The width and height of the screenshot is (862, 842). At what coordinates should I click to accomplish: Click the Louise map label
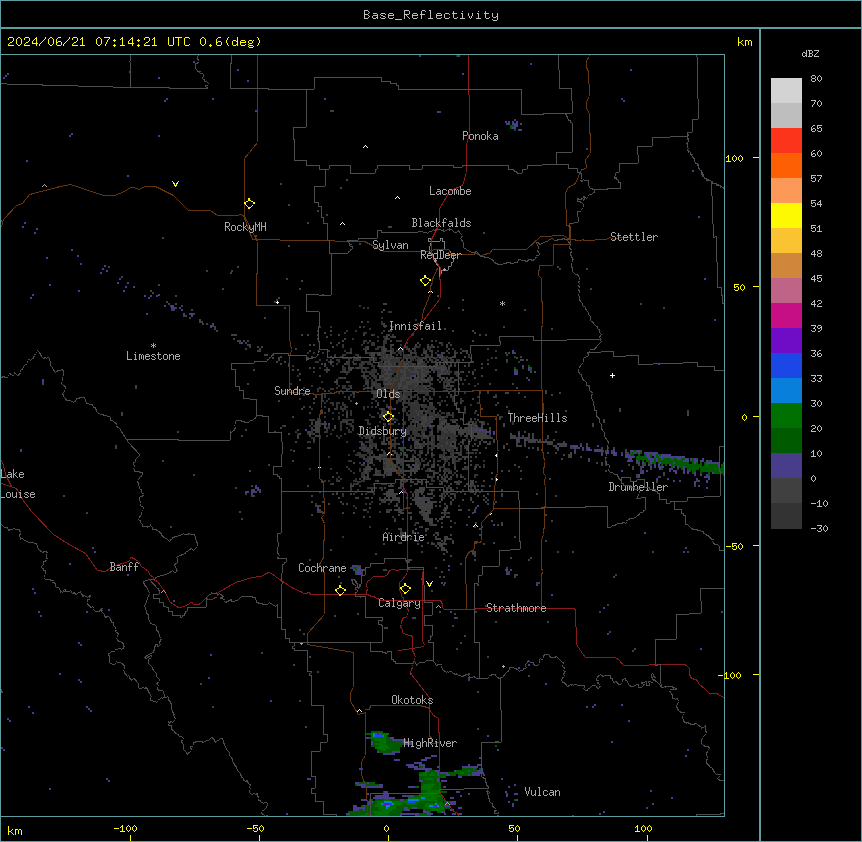point(18,494)
